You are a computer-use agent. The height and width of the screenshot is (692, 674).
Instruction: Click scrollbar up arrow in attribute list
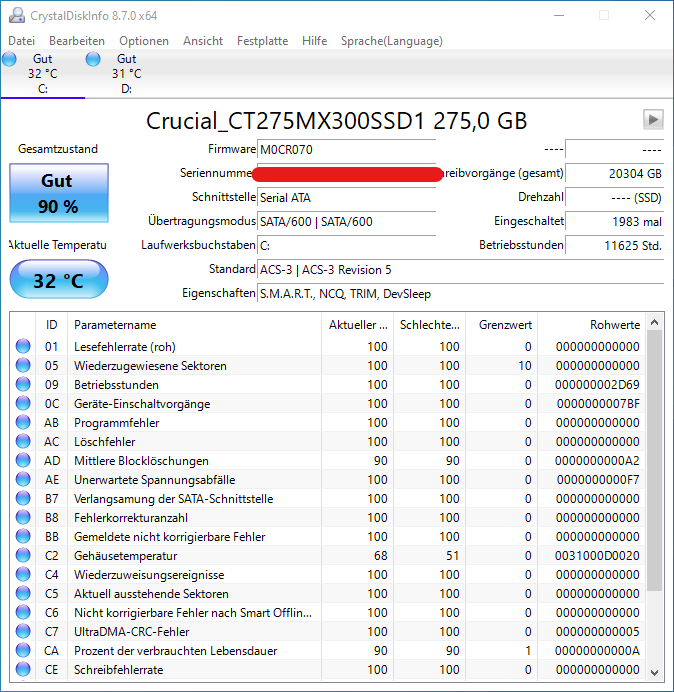click(x=655, y=323)
